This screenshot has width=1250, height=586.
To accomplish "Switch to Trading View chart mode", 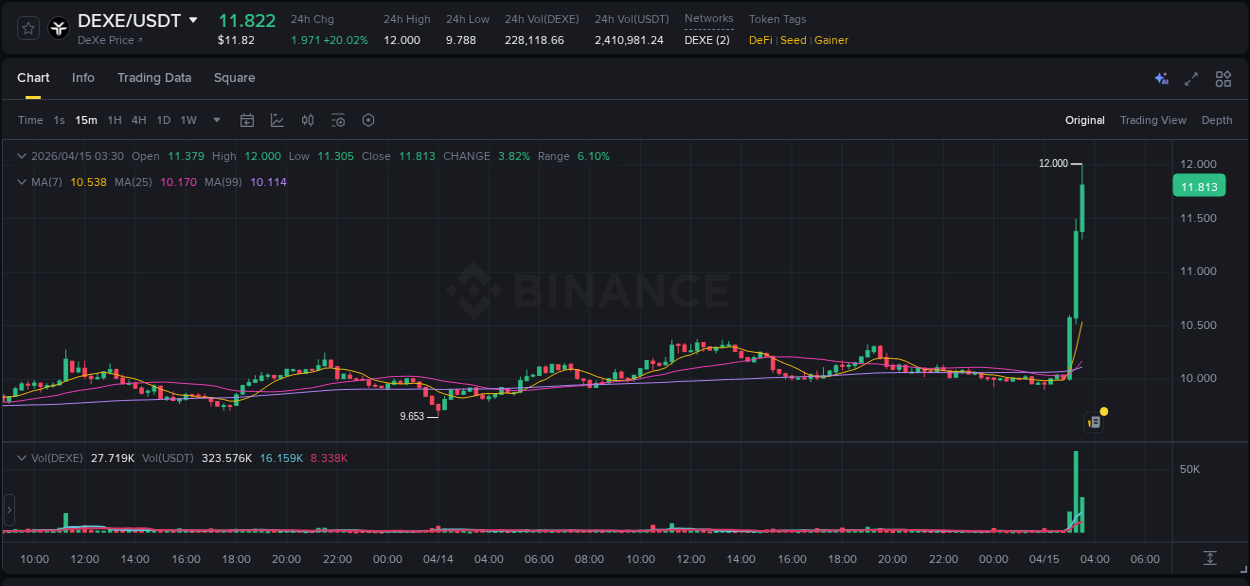I will point(1153,120).
